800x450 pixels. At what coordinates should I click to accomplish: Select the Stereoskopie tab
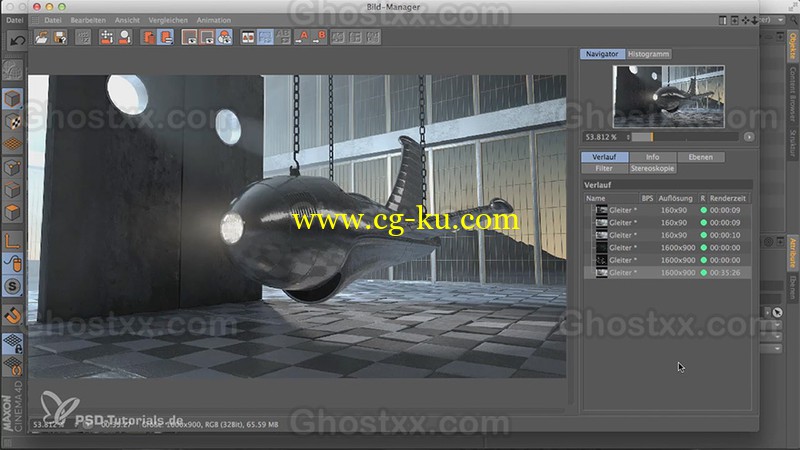[653, 168]
